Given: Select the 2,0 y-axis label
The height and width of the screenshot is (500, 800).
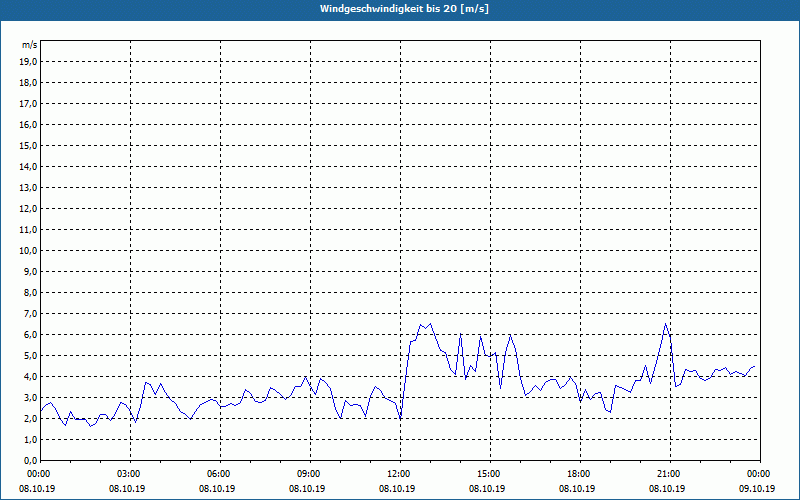Looking at the screenshot, I should point(31,418).
